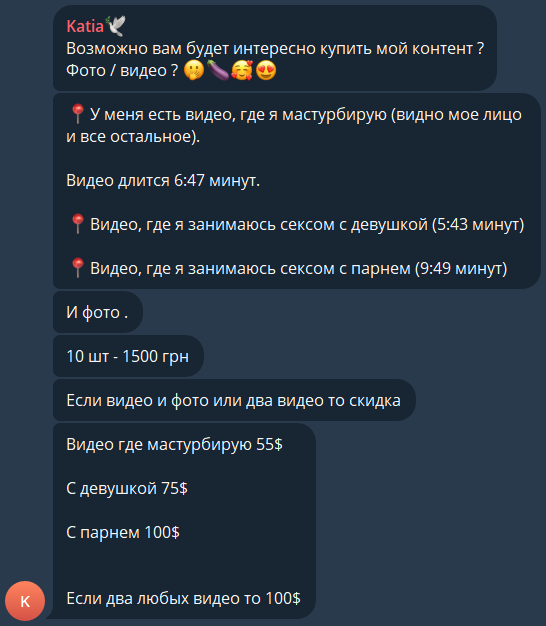Select the message mentioning 'скидка'
This screenshot has height=626, width=546.
(x=234, y=400)
